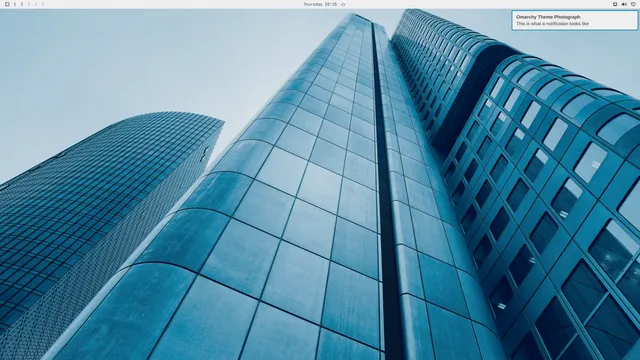This screenshot has height=360, width=640.
Task: Switch to workspace 5
Action: click(x=42, y=4)
